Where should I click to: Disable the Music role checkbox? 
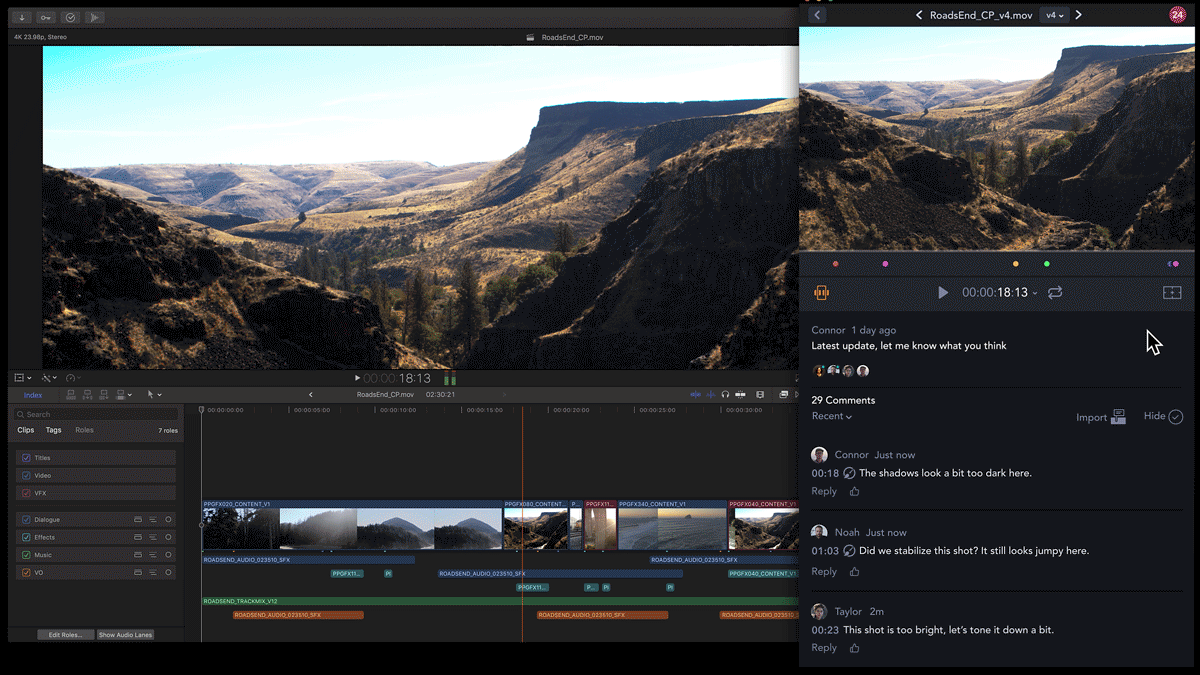(26, 555)
